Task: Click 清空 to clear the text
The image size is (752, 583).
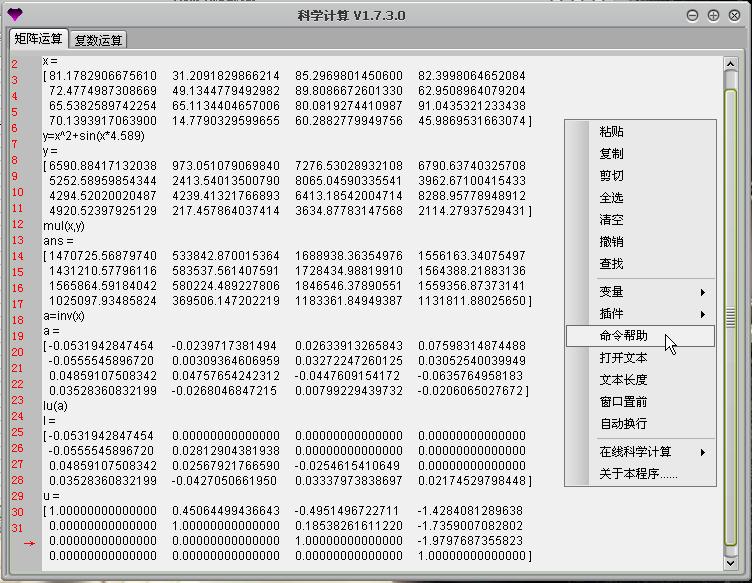Action: point(611,220)
